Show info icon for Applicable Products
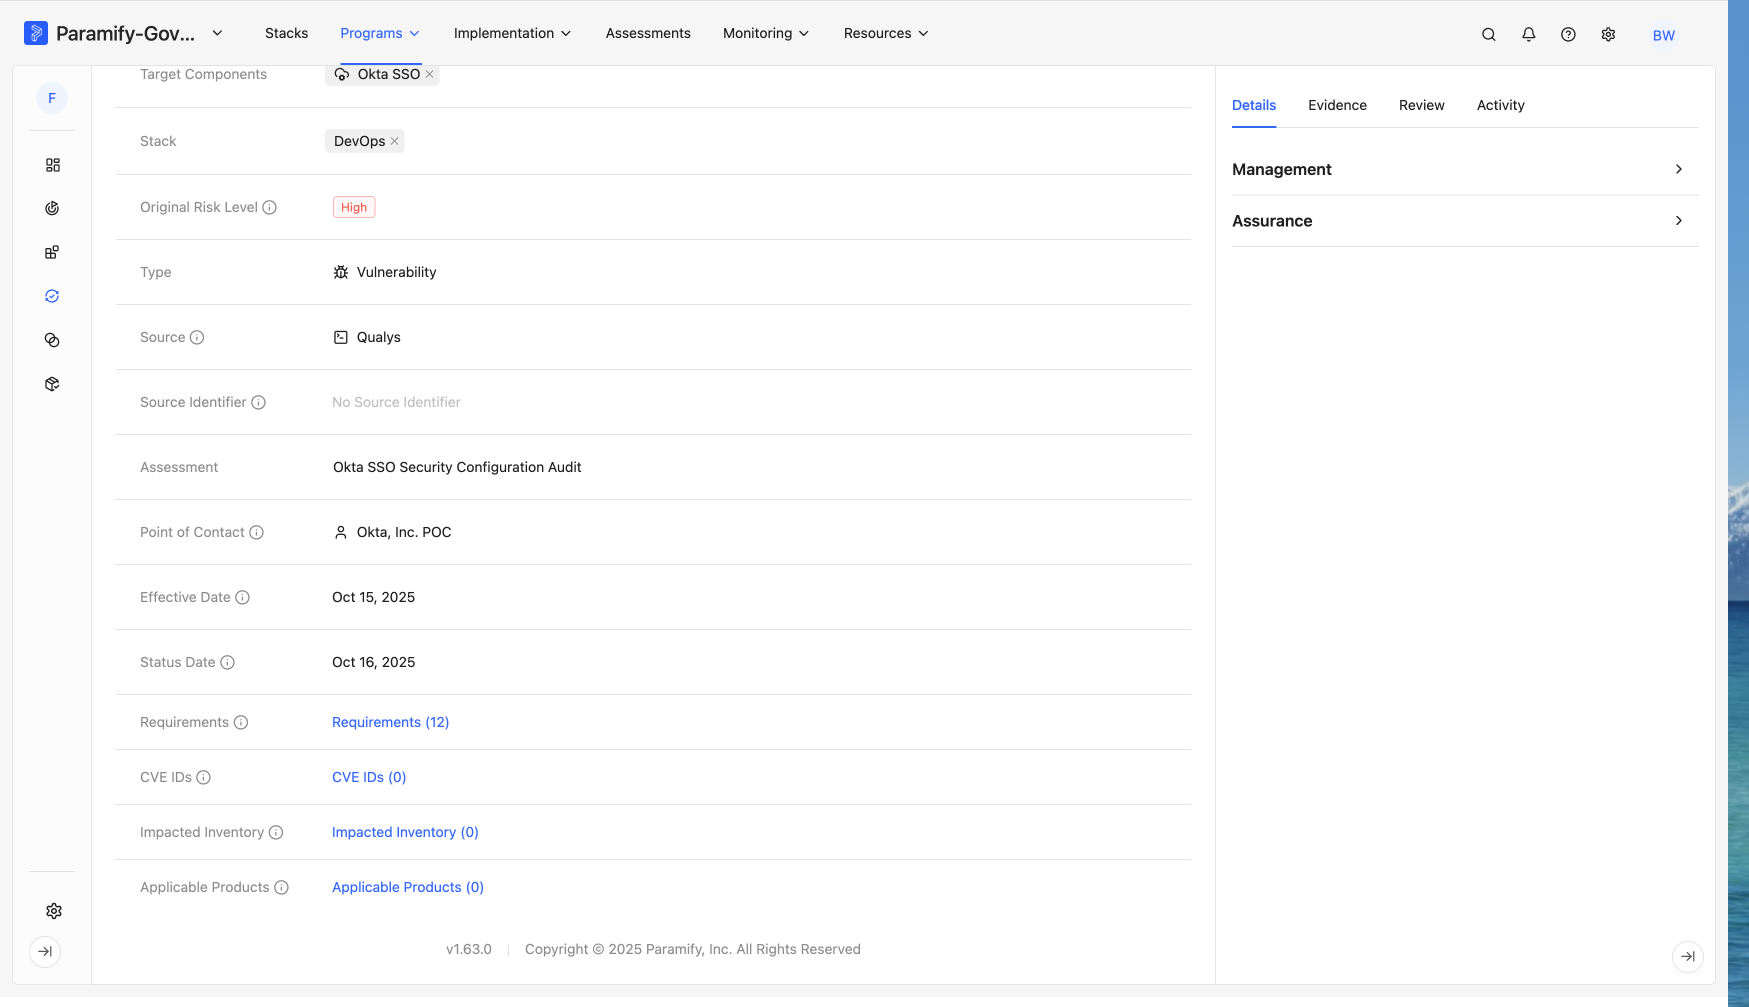The image size is (1749, 1007). [282, 887]
